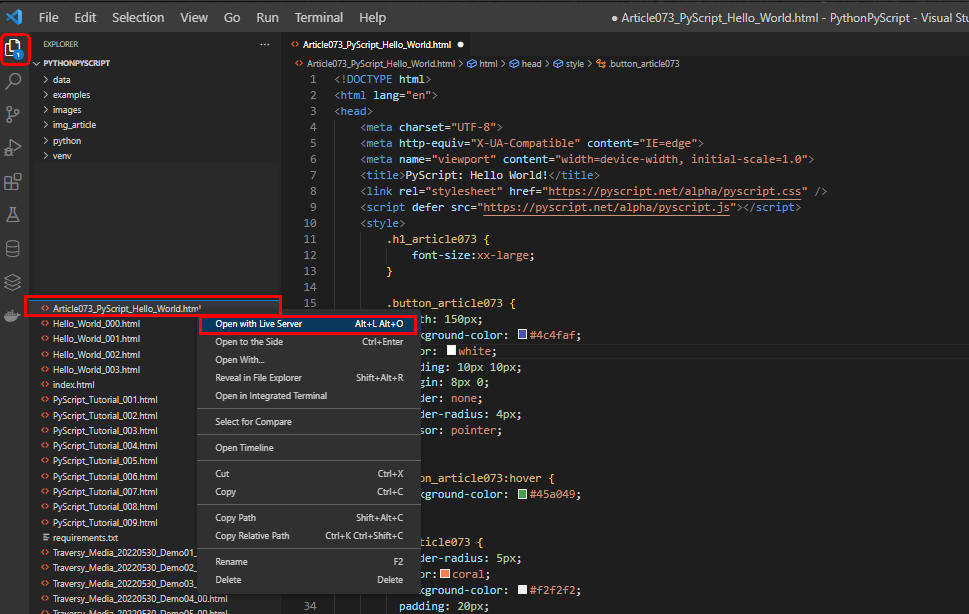Viewport: 969px width, 614px height.
Task: Choose Delete in the context menu
Action: pyautogui.click(x=308, y=579)
